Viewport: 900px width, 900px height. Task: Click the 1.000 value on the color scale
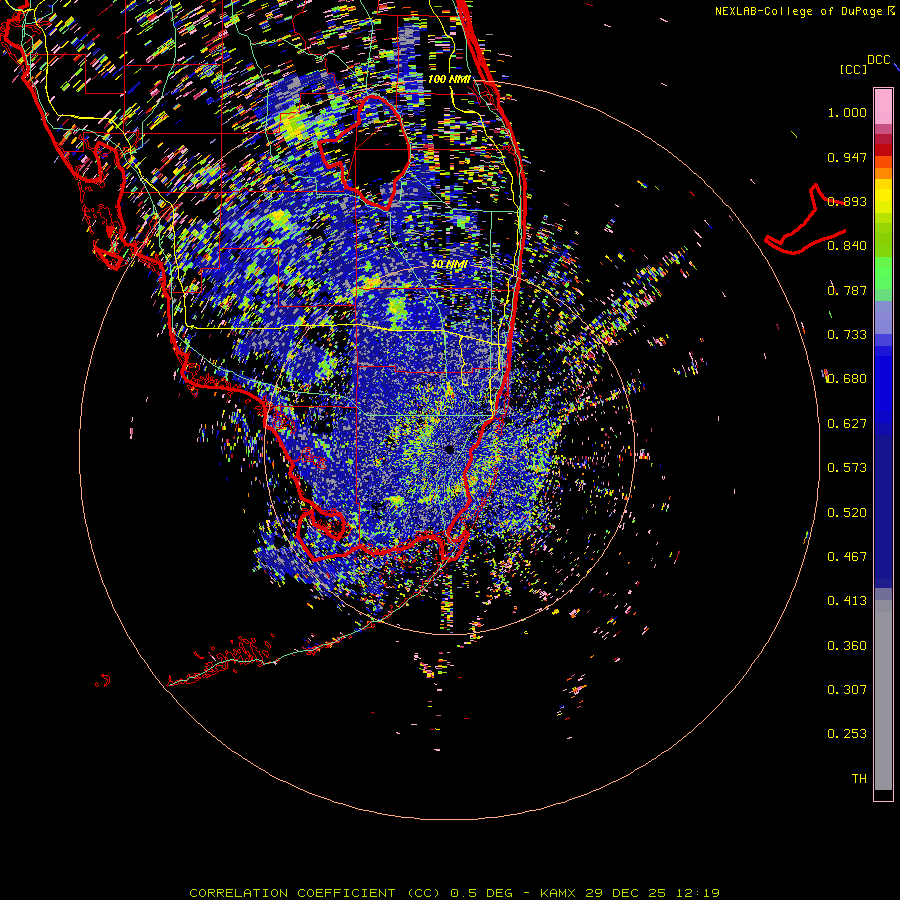(847, 113)
